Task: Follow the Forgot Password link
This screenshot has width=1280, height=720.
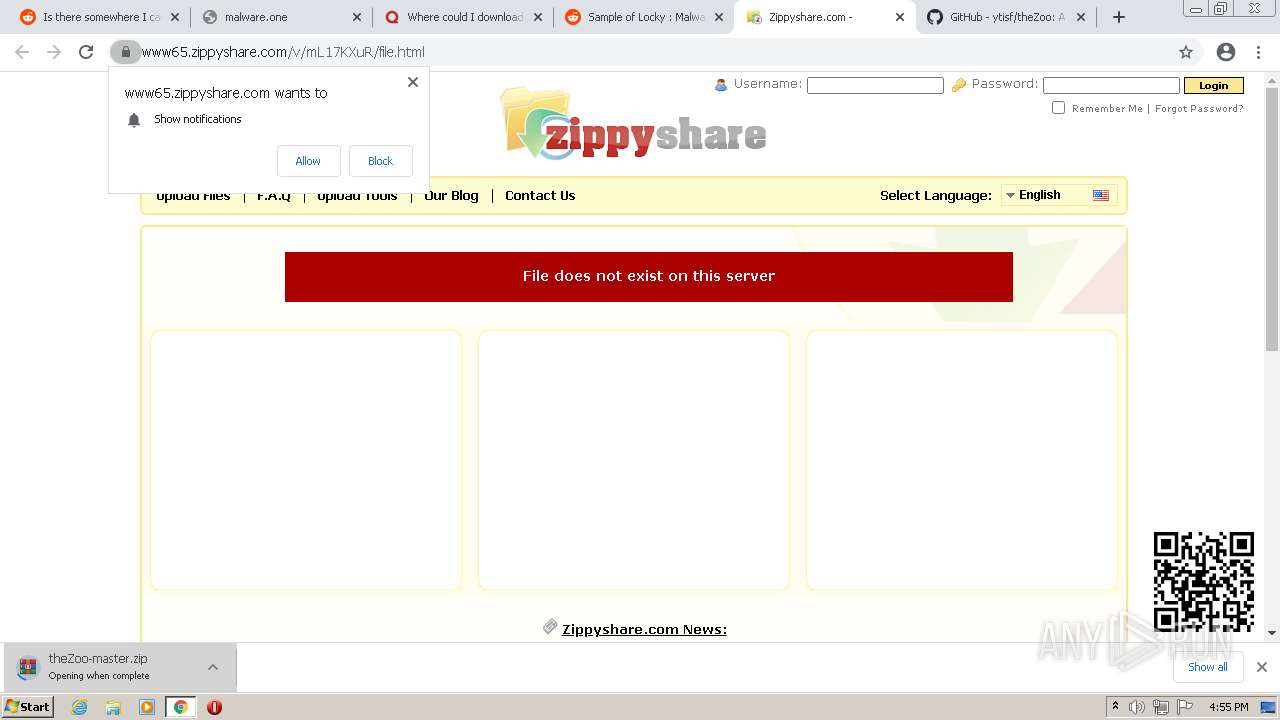Action: [x=1199, y=109]
